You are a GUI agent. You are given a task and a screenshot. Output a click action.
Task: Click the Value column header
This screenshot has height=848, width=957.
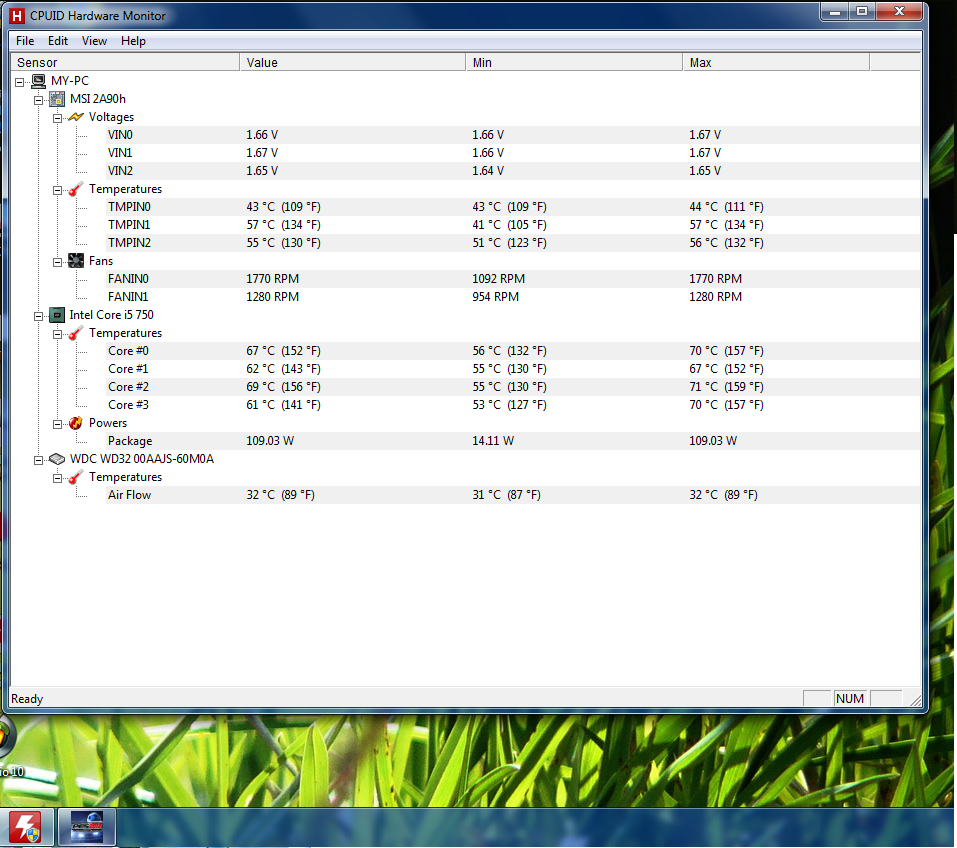353,62
